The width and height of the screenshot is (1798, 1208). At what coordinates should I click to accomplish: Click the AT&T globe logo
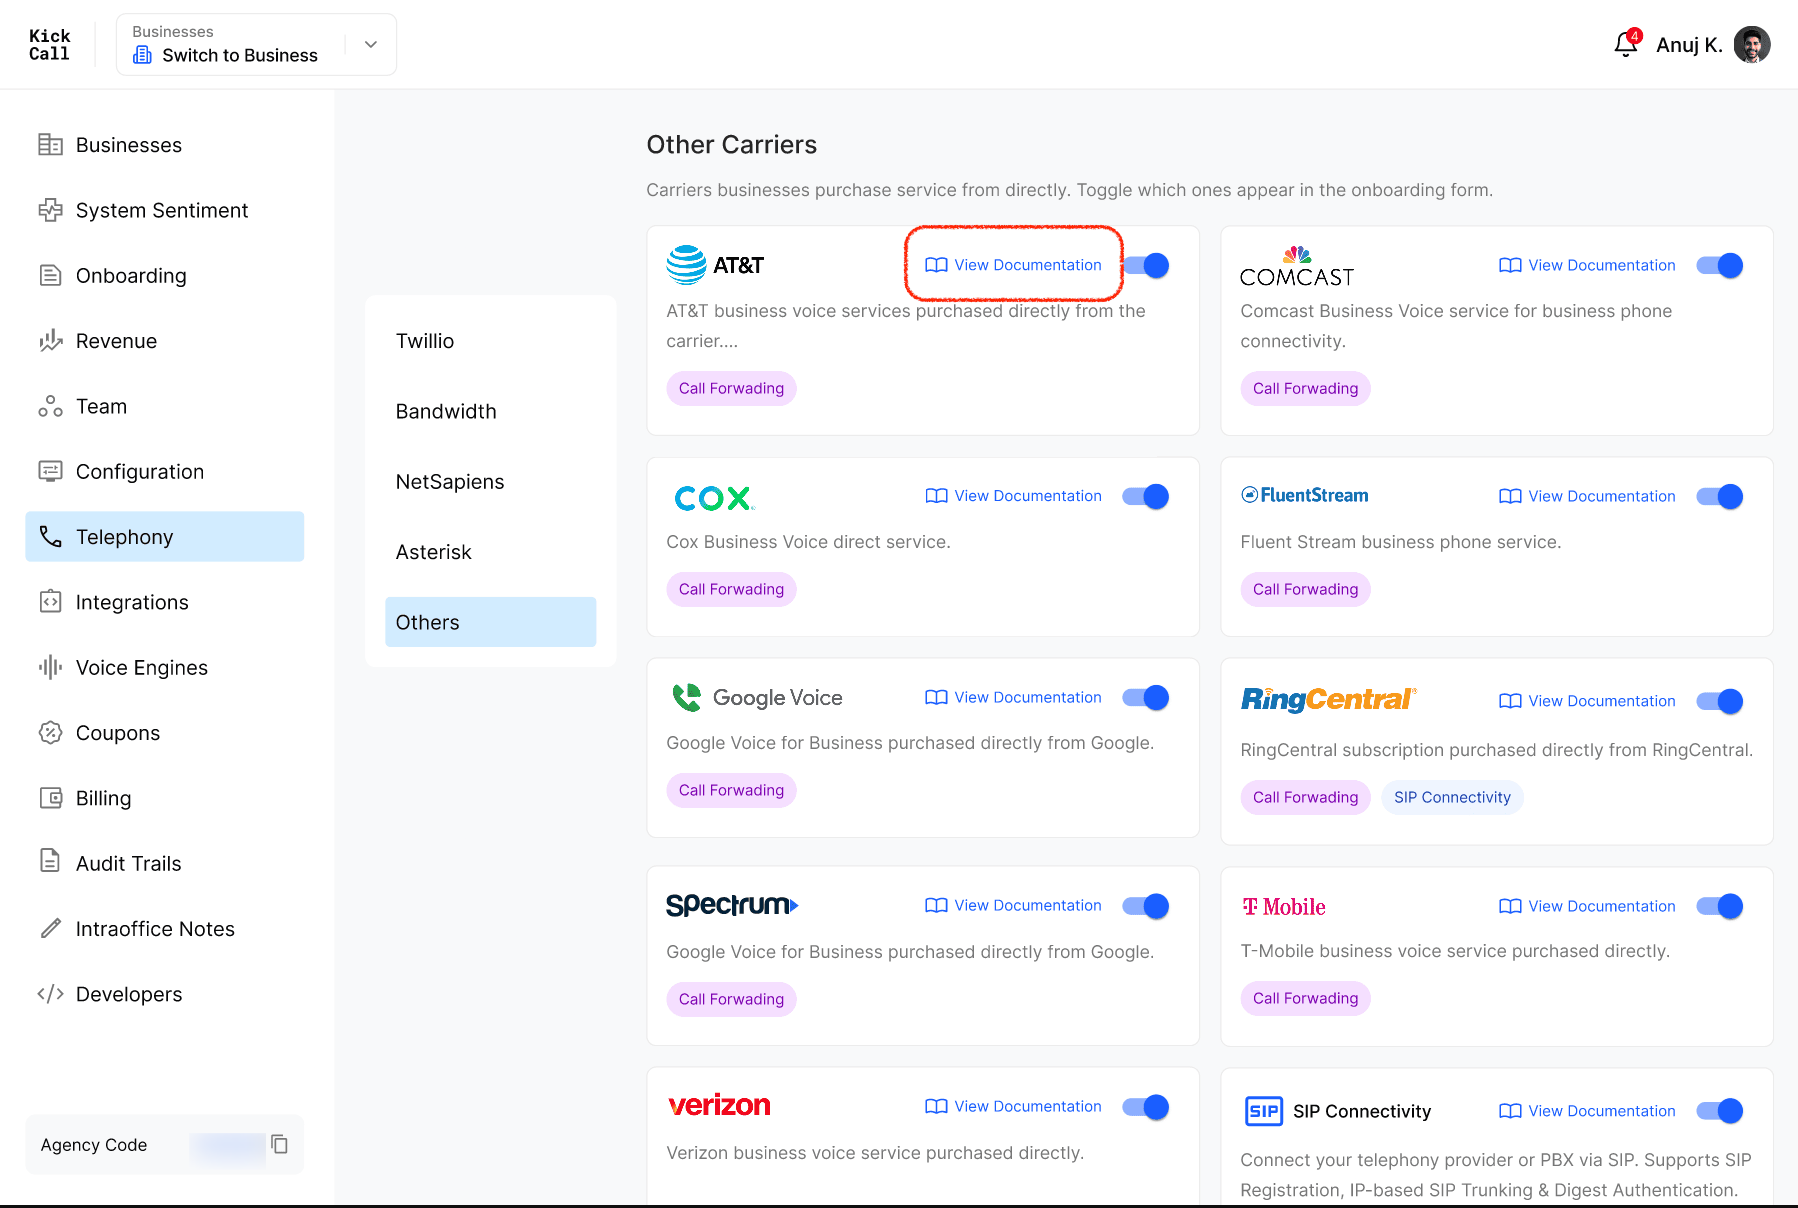point(686,265)
